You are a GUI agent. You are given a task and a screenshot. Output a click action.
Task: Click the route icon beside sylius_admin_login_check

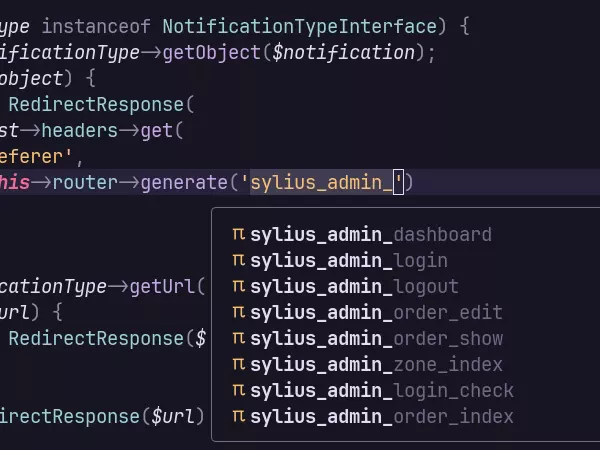point(238,391)
